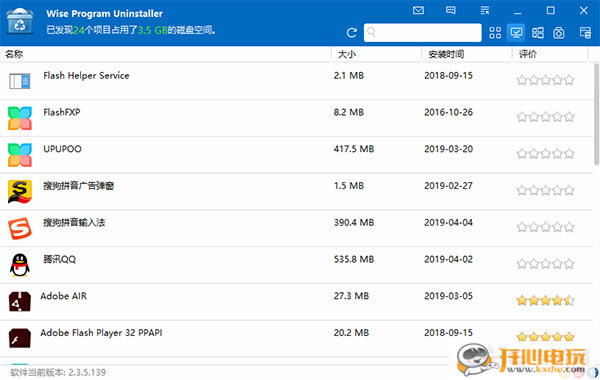Switch to the four-squares grid view icon

(x=495, y=33)
